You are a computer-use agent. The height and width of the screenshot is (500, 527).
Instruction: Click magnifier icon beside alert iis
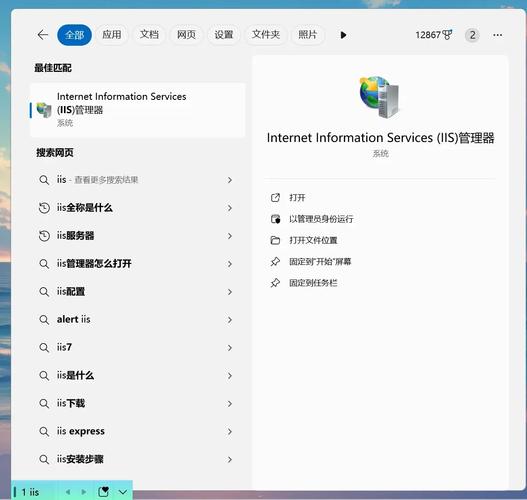[44, 320]
